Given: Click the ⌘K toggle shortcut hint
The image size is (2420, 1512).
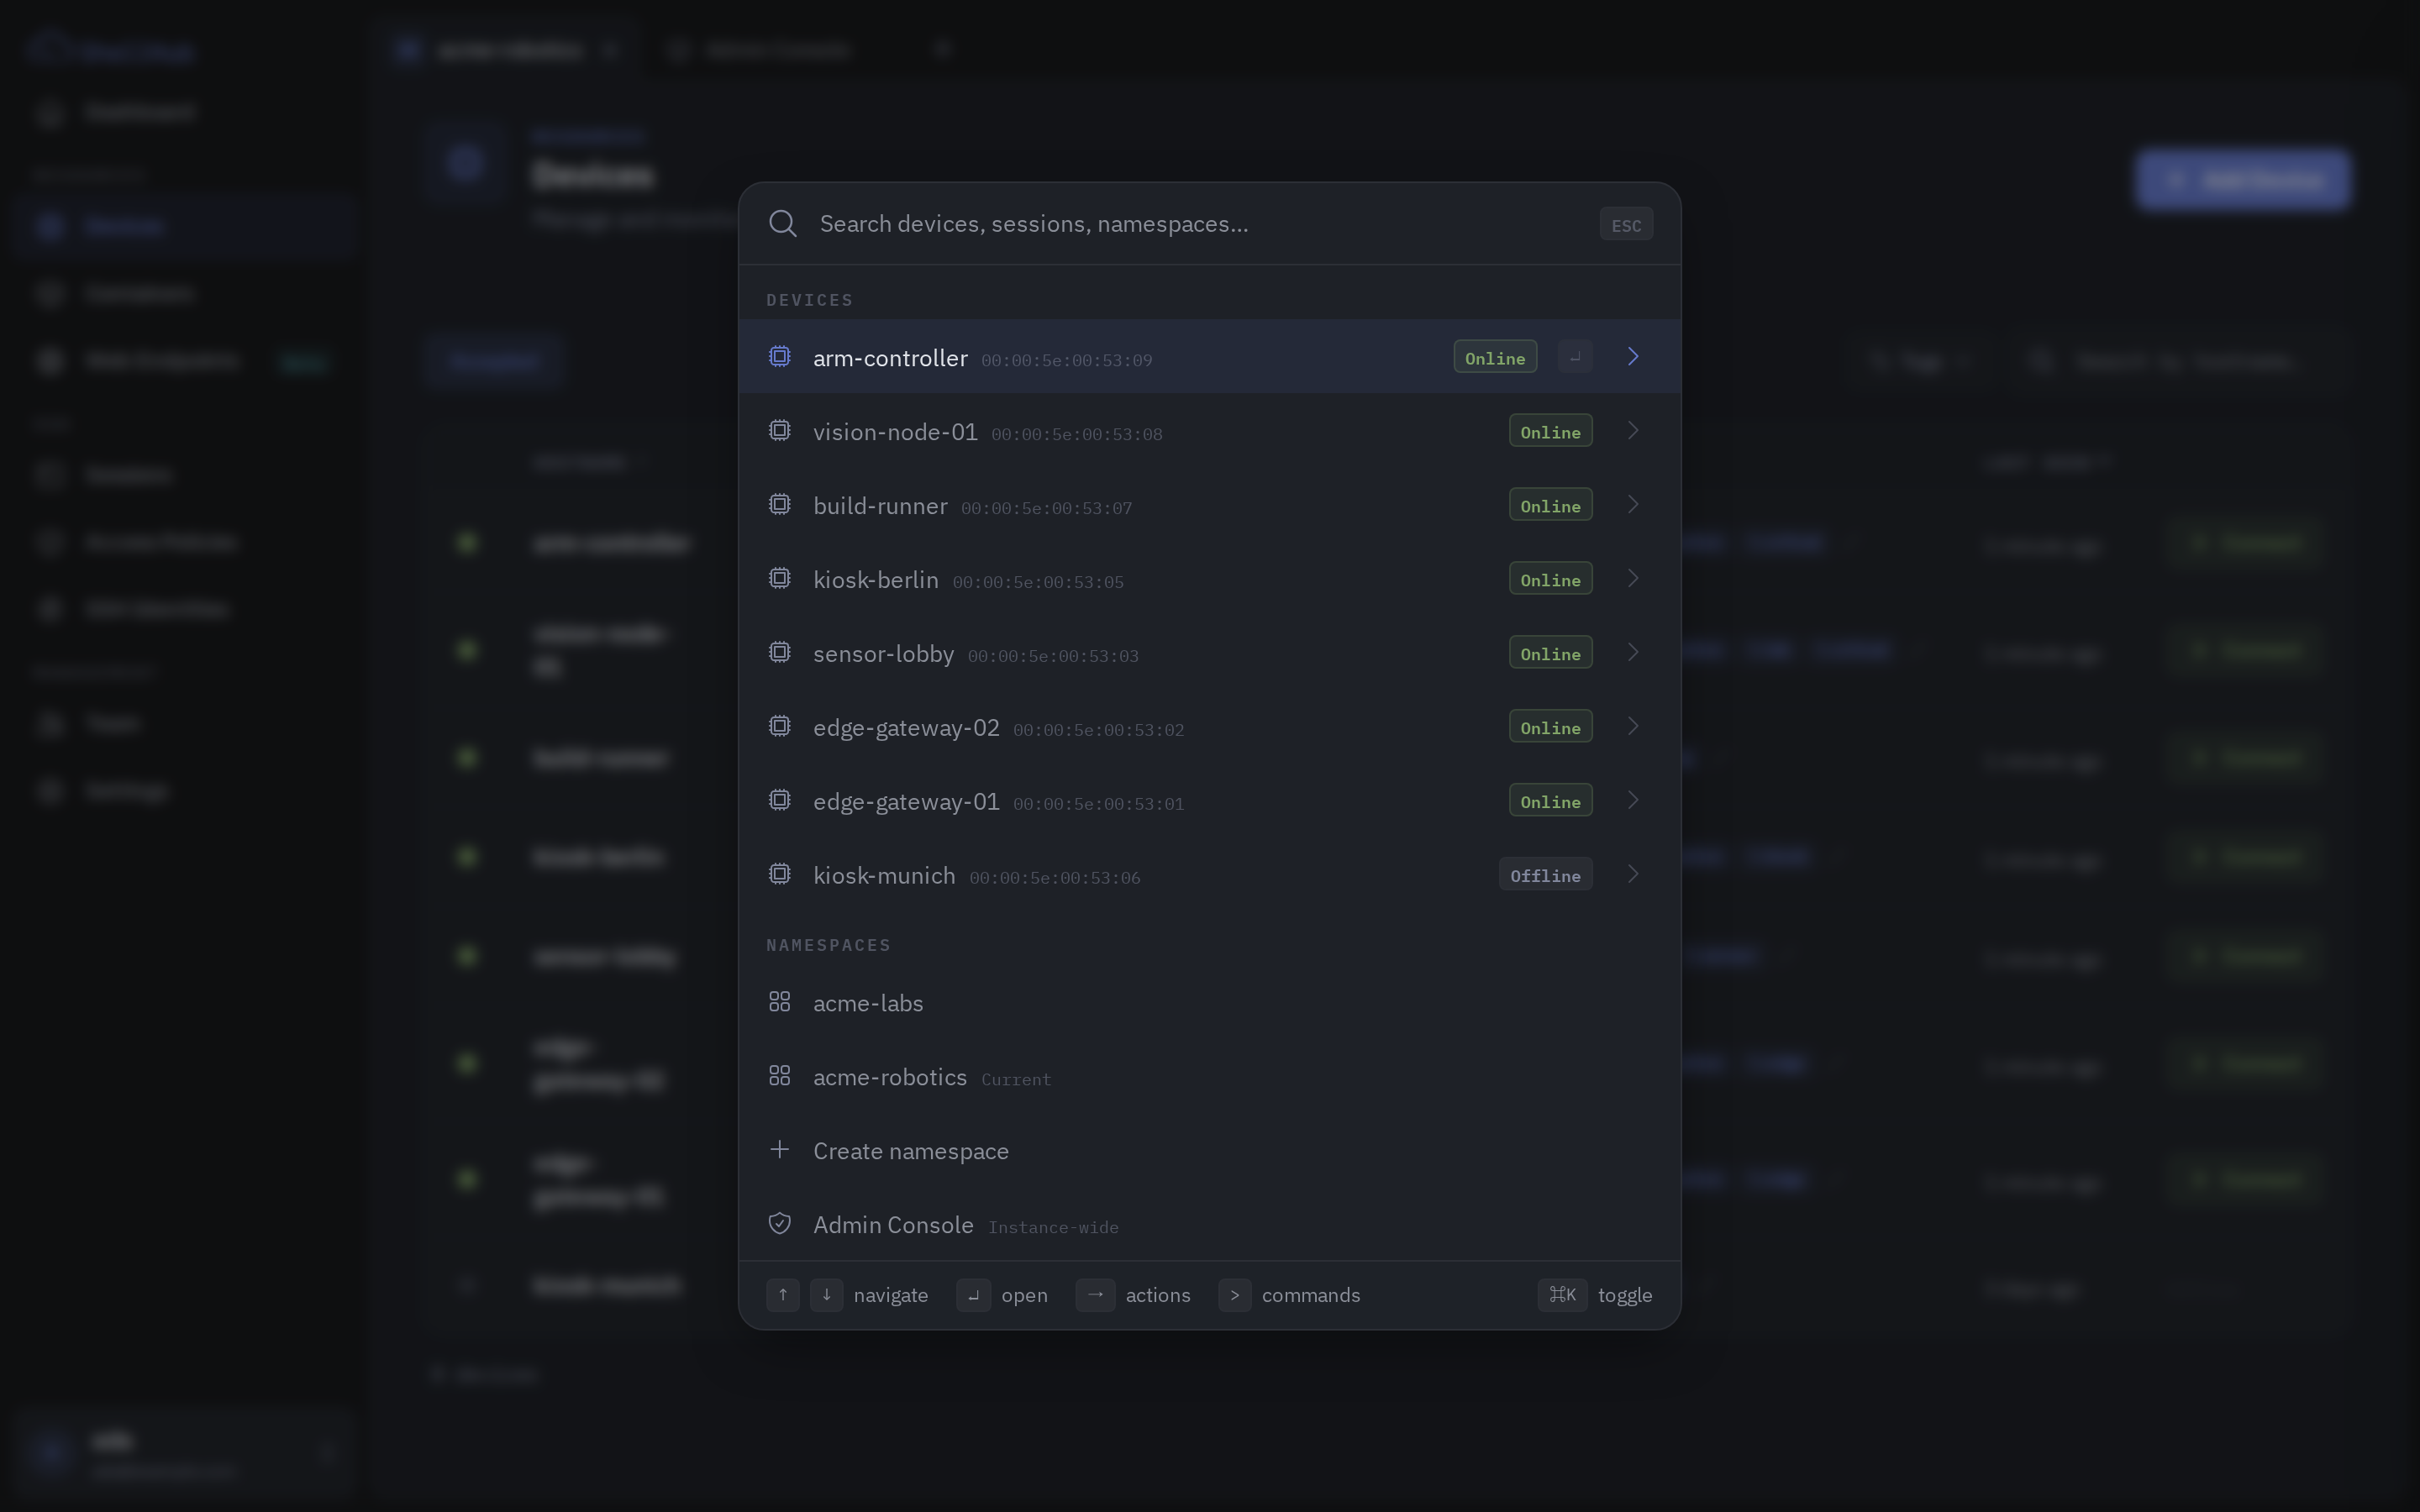Looking at the screenshot, I should (1562, 1295).
